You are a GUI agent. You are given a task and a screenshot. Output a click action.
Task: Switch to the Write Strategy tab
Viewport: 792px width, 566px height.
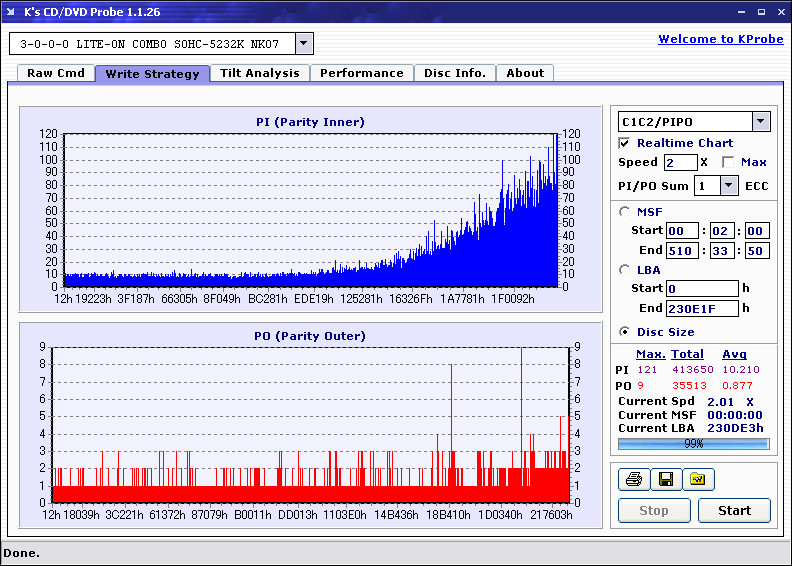point(152,74)
